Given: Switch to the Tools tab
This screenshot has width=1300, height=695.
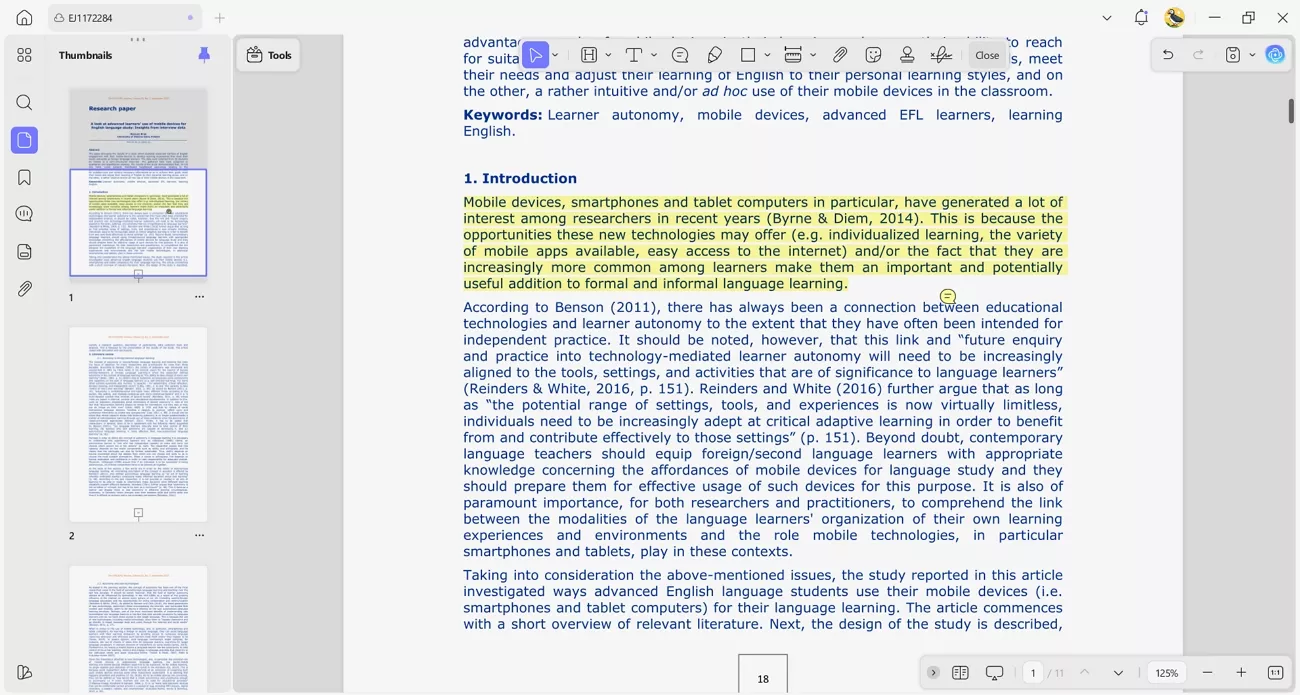Looking at the screenshot, I should point(268,55).
